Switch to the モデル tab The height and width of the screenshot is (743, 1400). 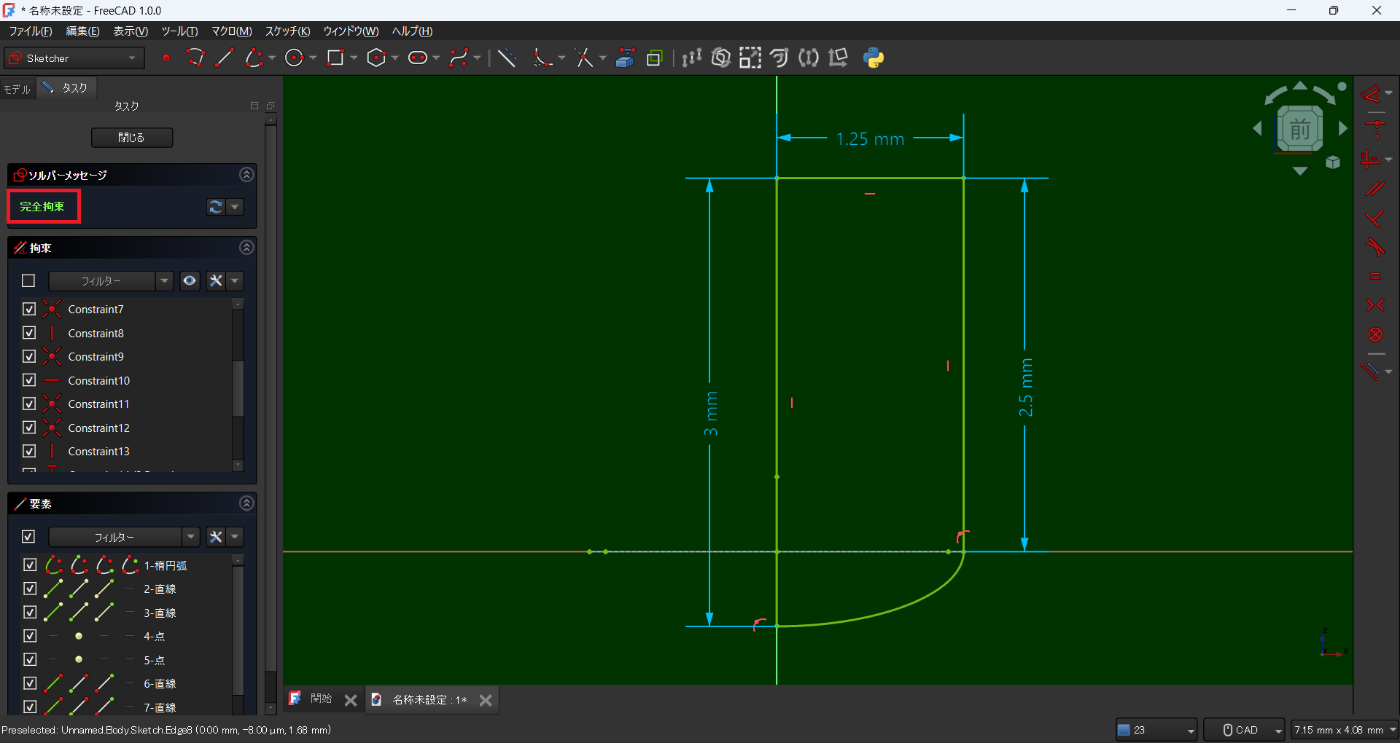click(17, 89)
